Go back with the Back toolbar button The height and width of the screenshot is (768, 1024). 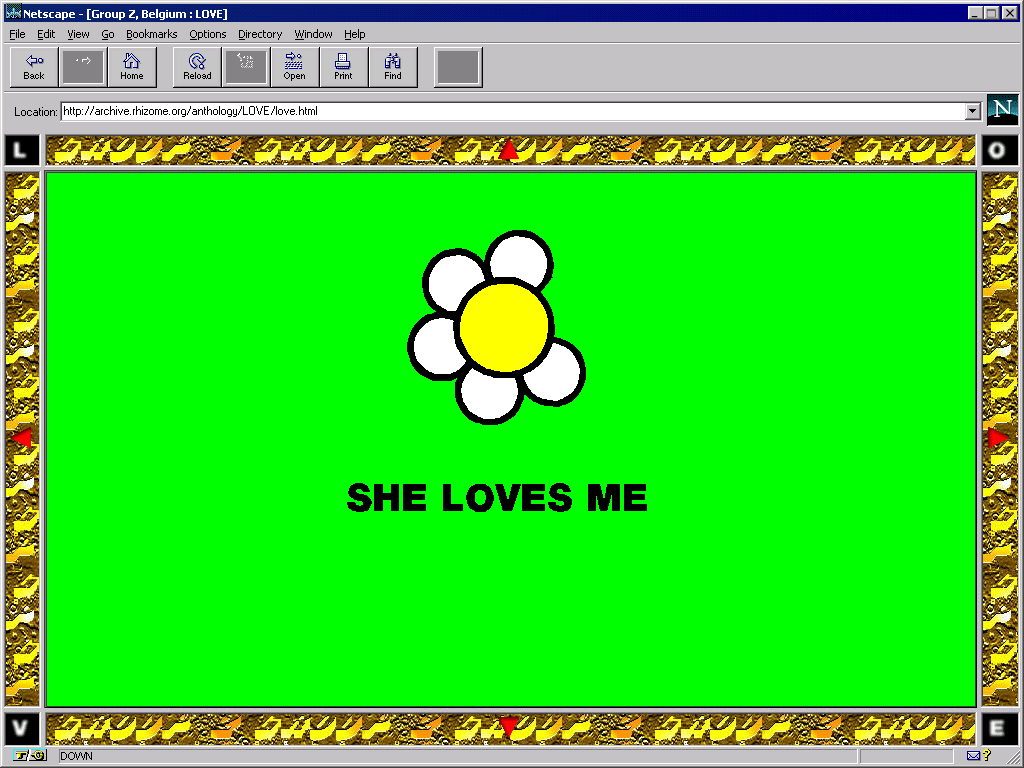pos(34,67)
